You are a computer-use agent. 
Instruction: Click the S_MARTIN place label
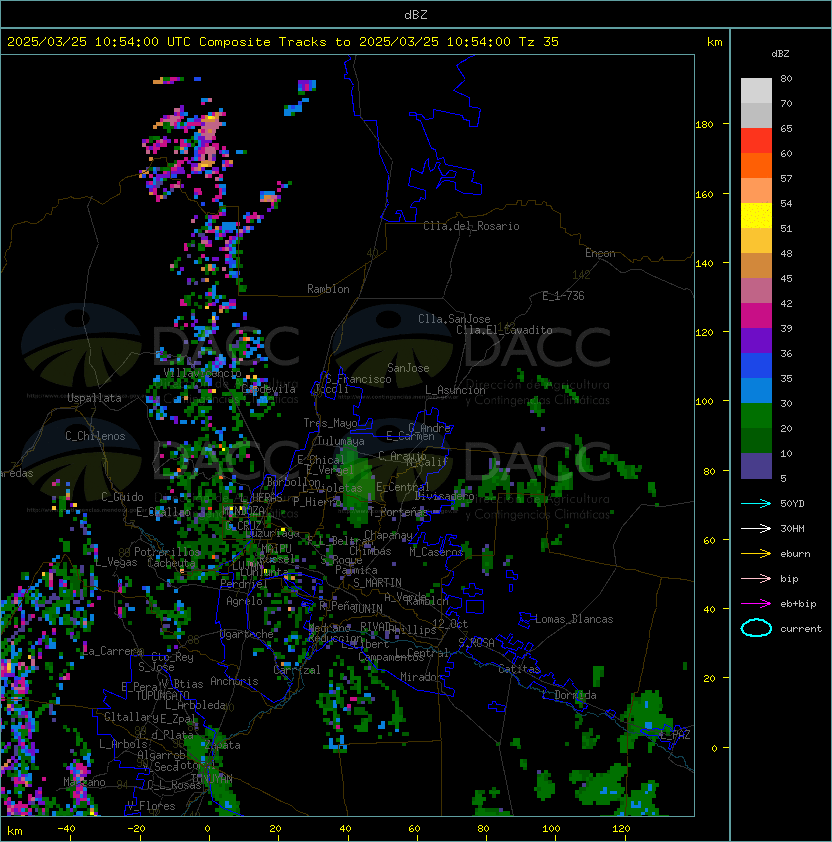[x=378, y=583]
